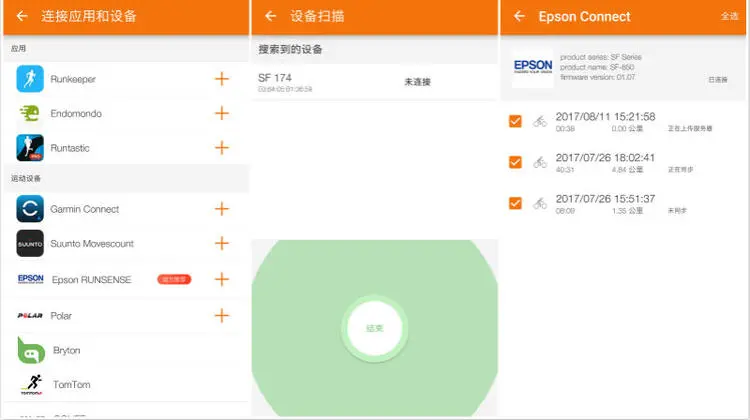The image size is (750, 420).
Task: Add the Polar connection with plus
Action: [221, 316]
